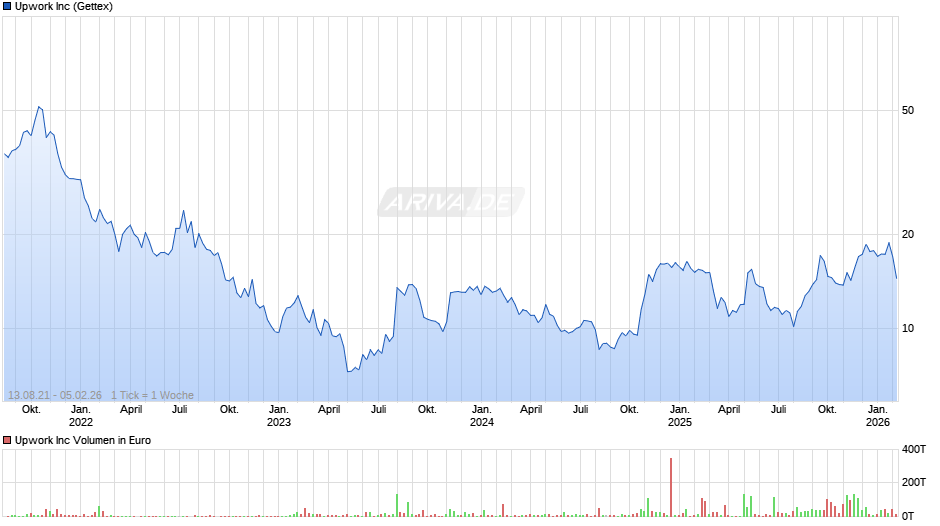Click the 'Jan. 2026' time axis label
Screen dimensions: 940x526
[878, 416]
